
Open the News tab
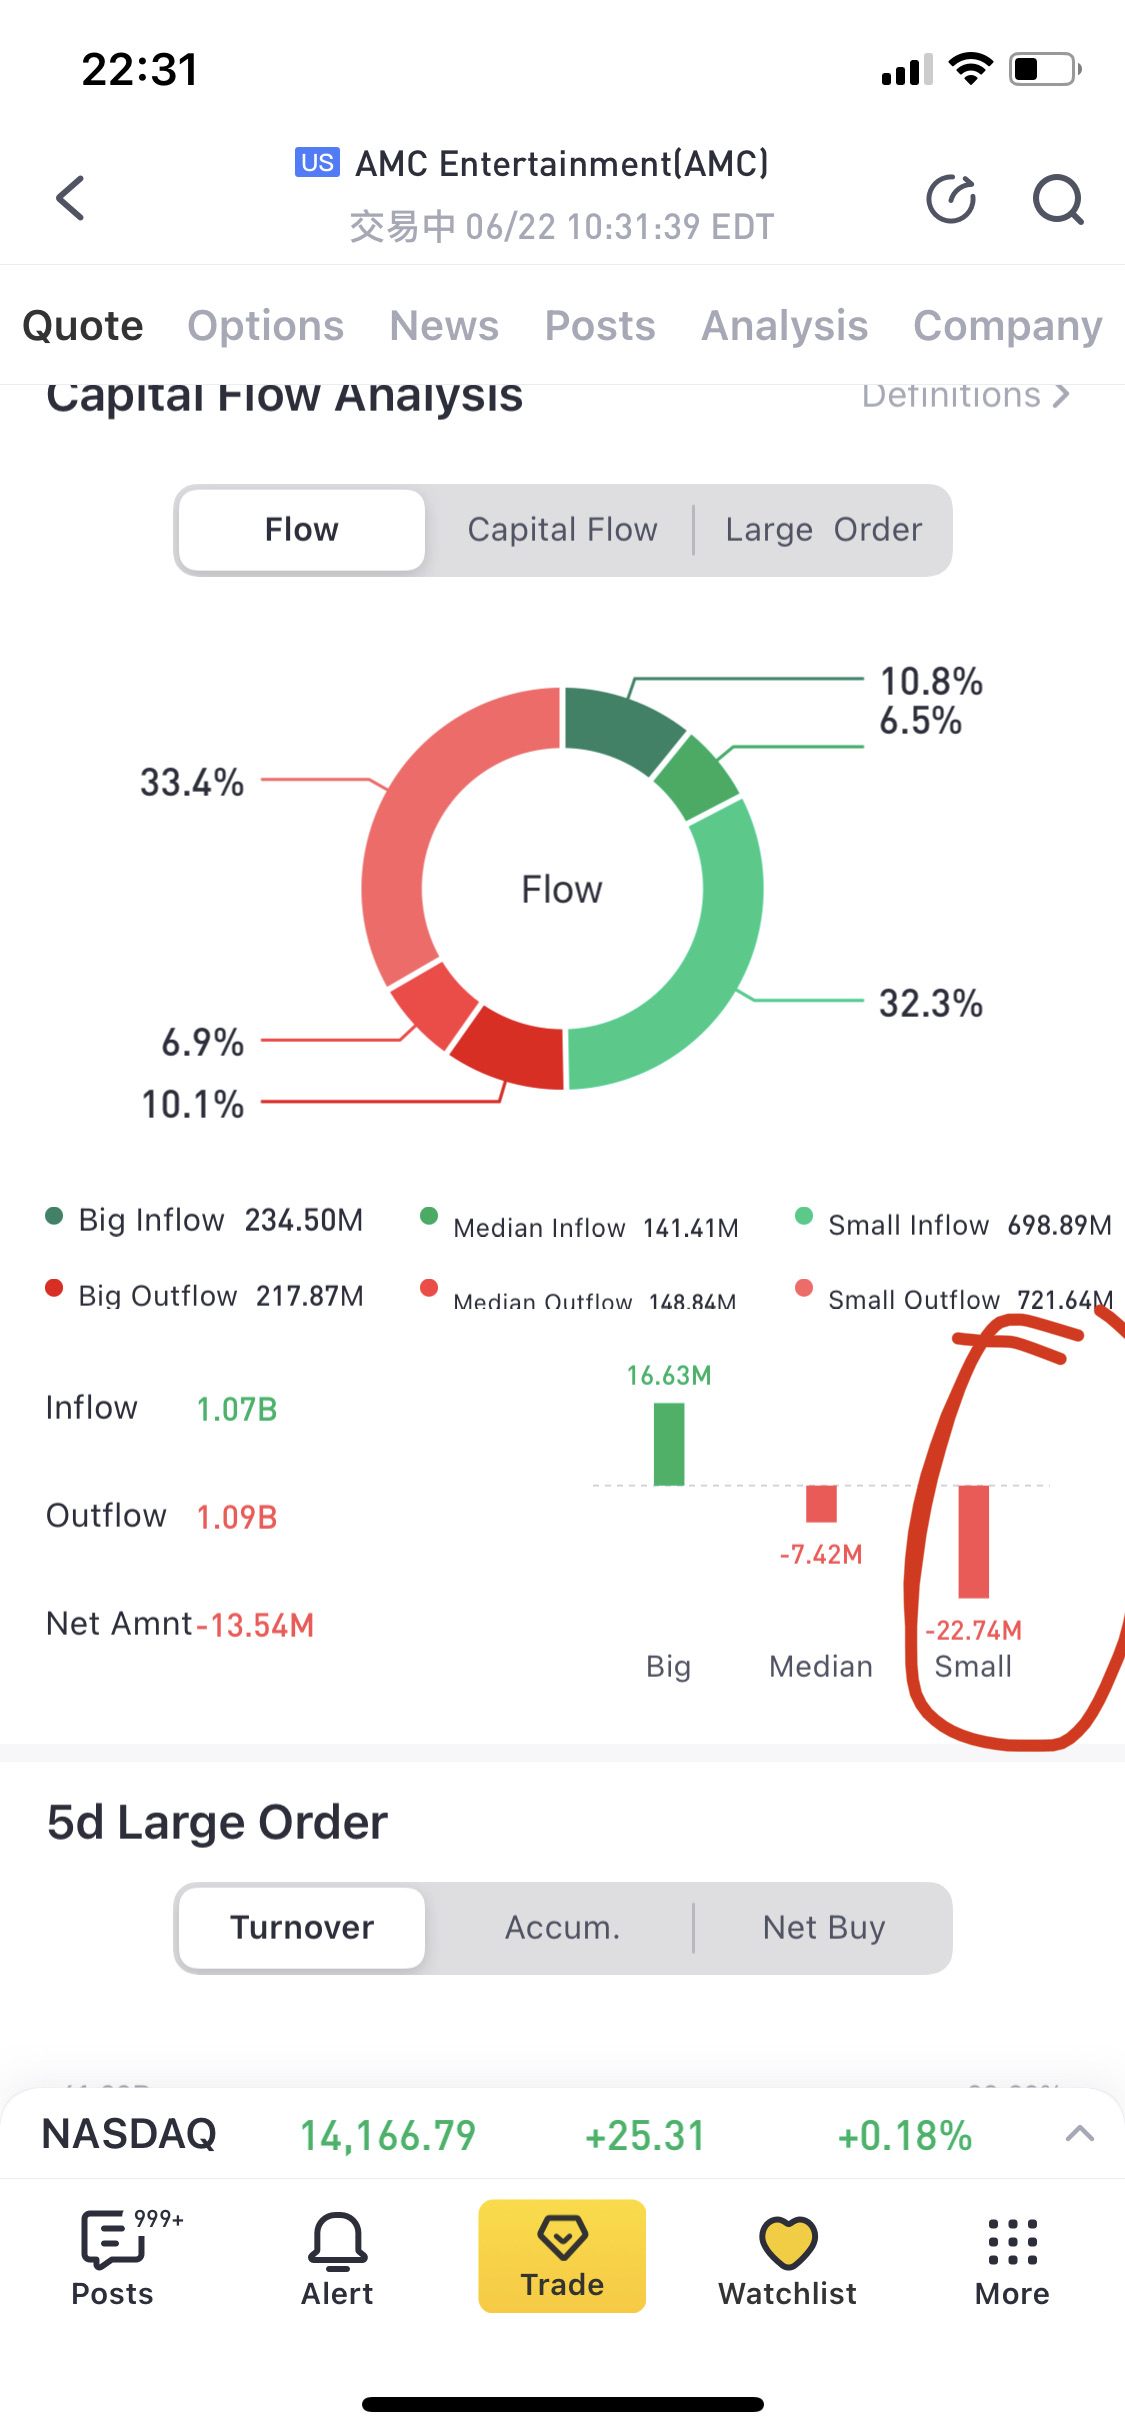click(444, 326)
